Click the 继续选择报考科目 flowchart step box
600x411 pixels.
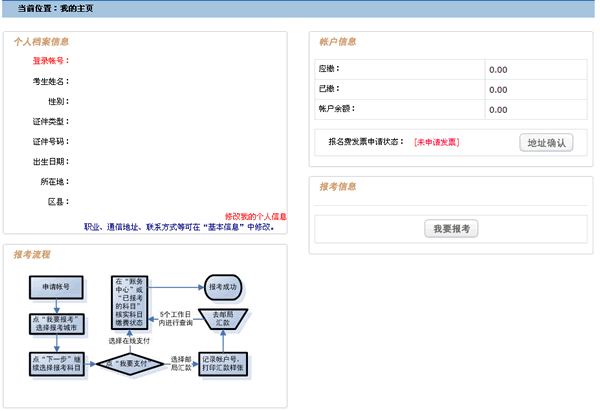pos(56,362)
